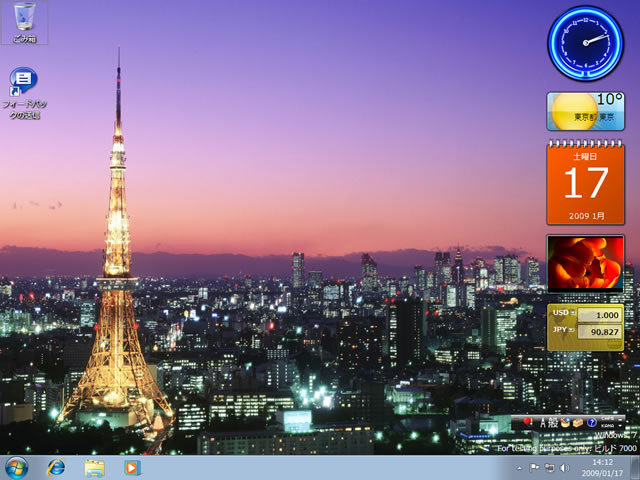Viewport: 640px width, 480px height.
Task: Click the Show Desktop button at the taskbar edge
Action: point(636,468)
